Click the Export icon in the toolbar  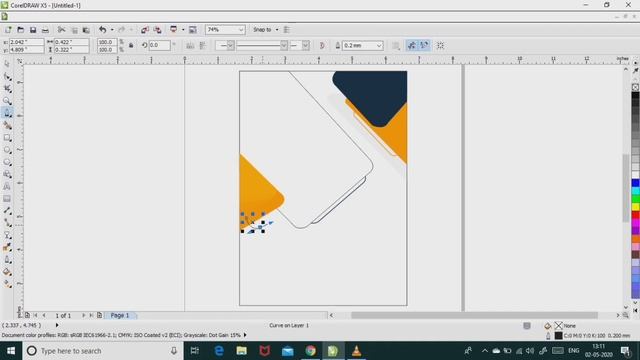click(x=157, y=30)
